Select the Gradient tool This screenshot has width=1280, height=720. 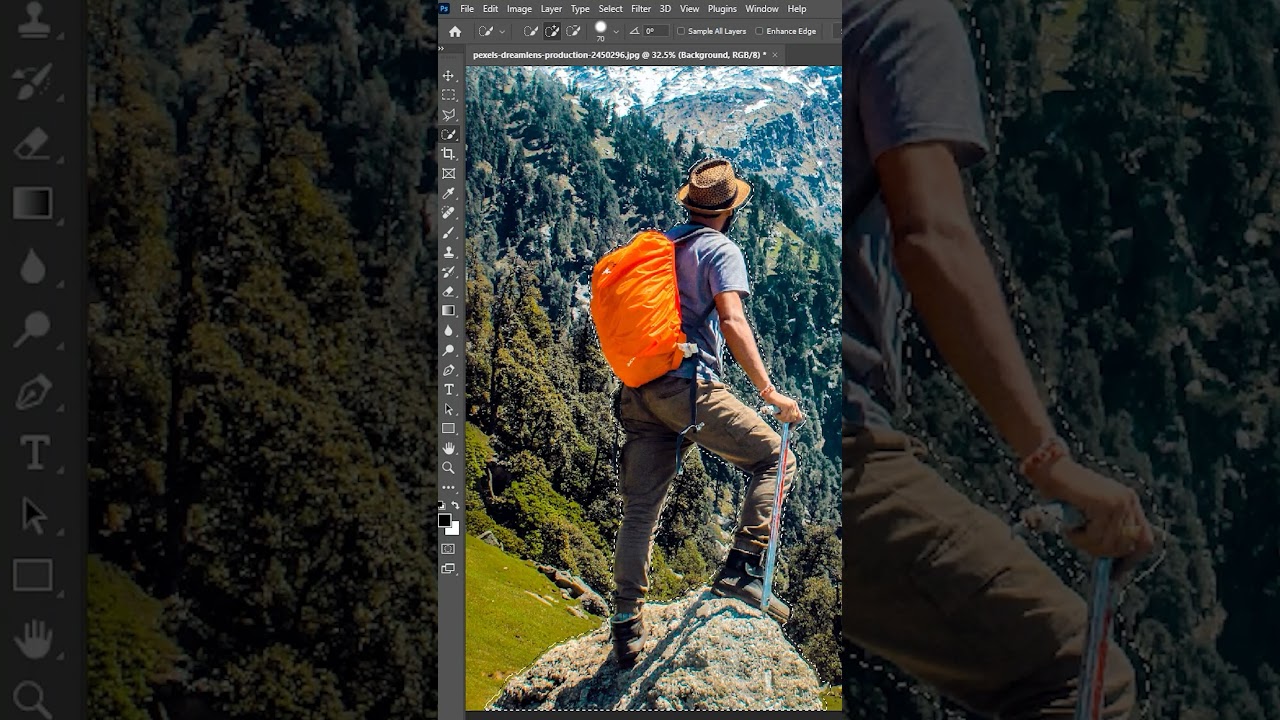tap(449, 311)
